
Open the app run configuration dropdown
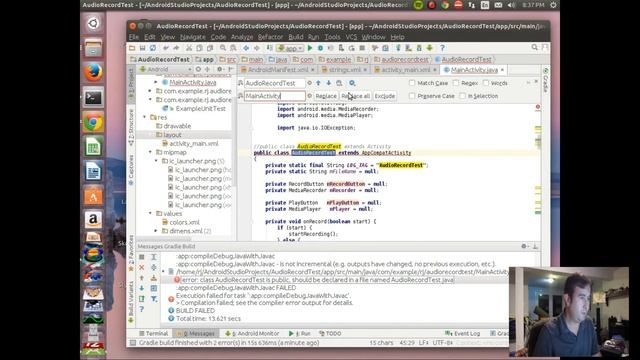290,48
